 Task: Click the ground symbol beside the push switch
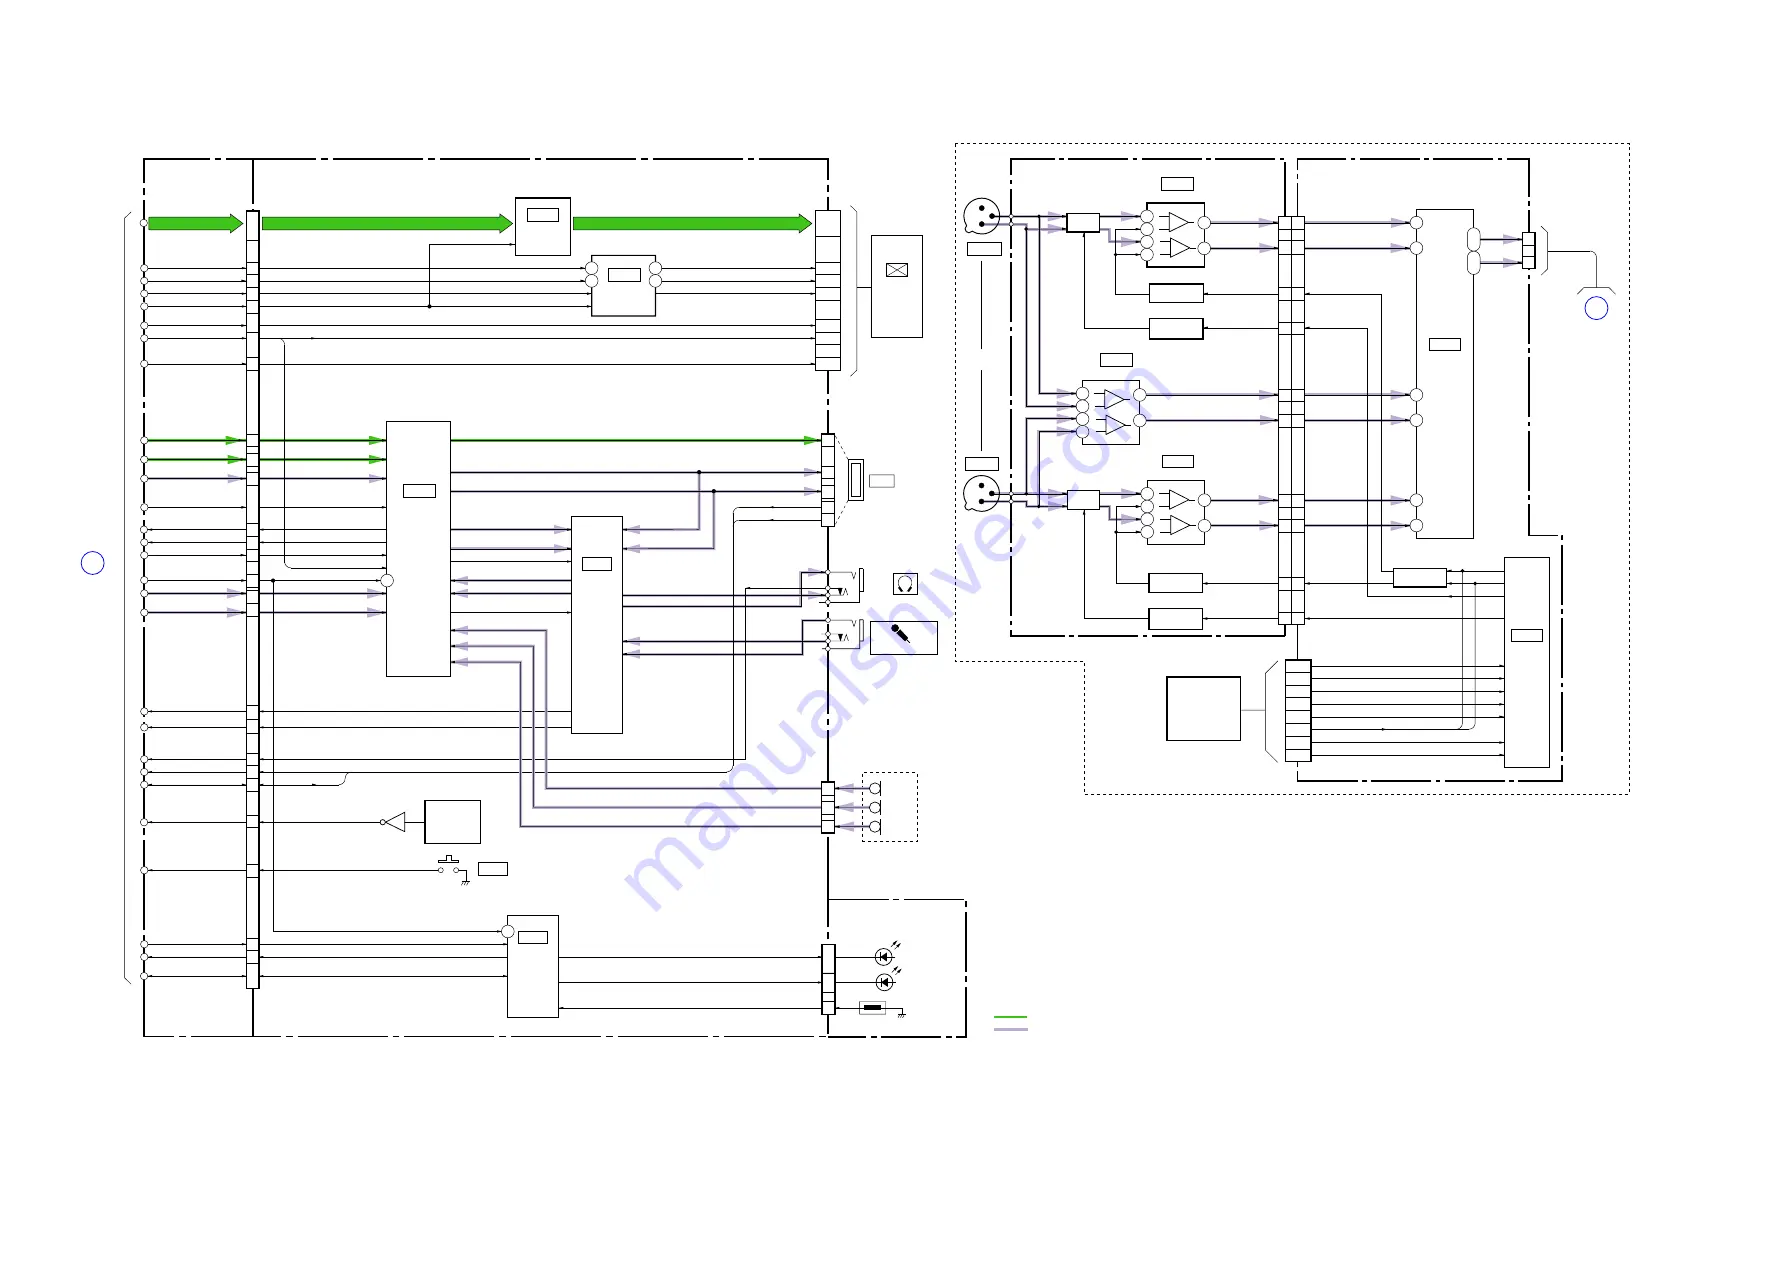tap(465, 883)
